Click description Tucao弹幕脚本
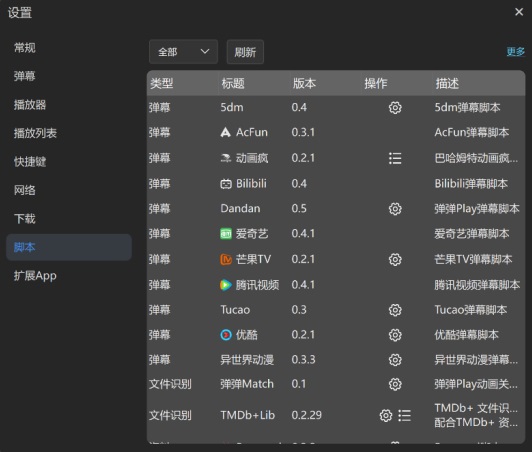Image resolution: width=532 pixels, height=452 pixels. pos(471,310)
